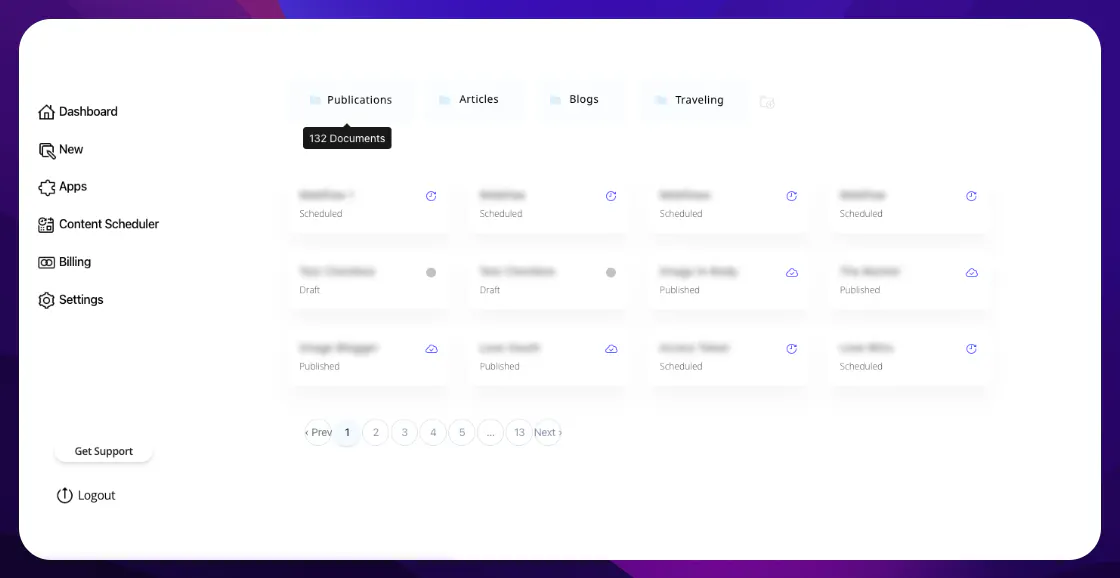The width and height of the screenshot is (1120, 578).
Task: Open the Settings gear icon
Action: point(46,300)
